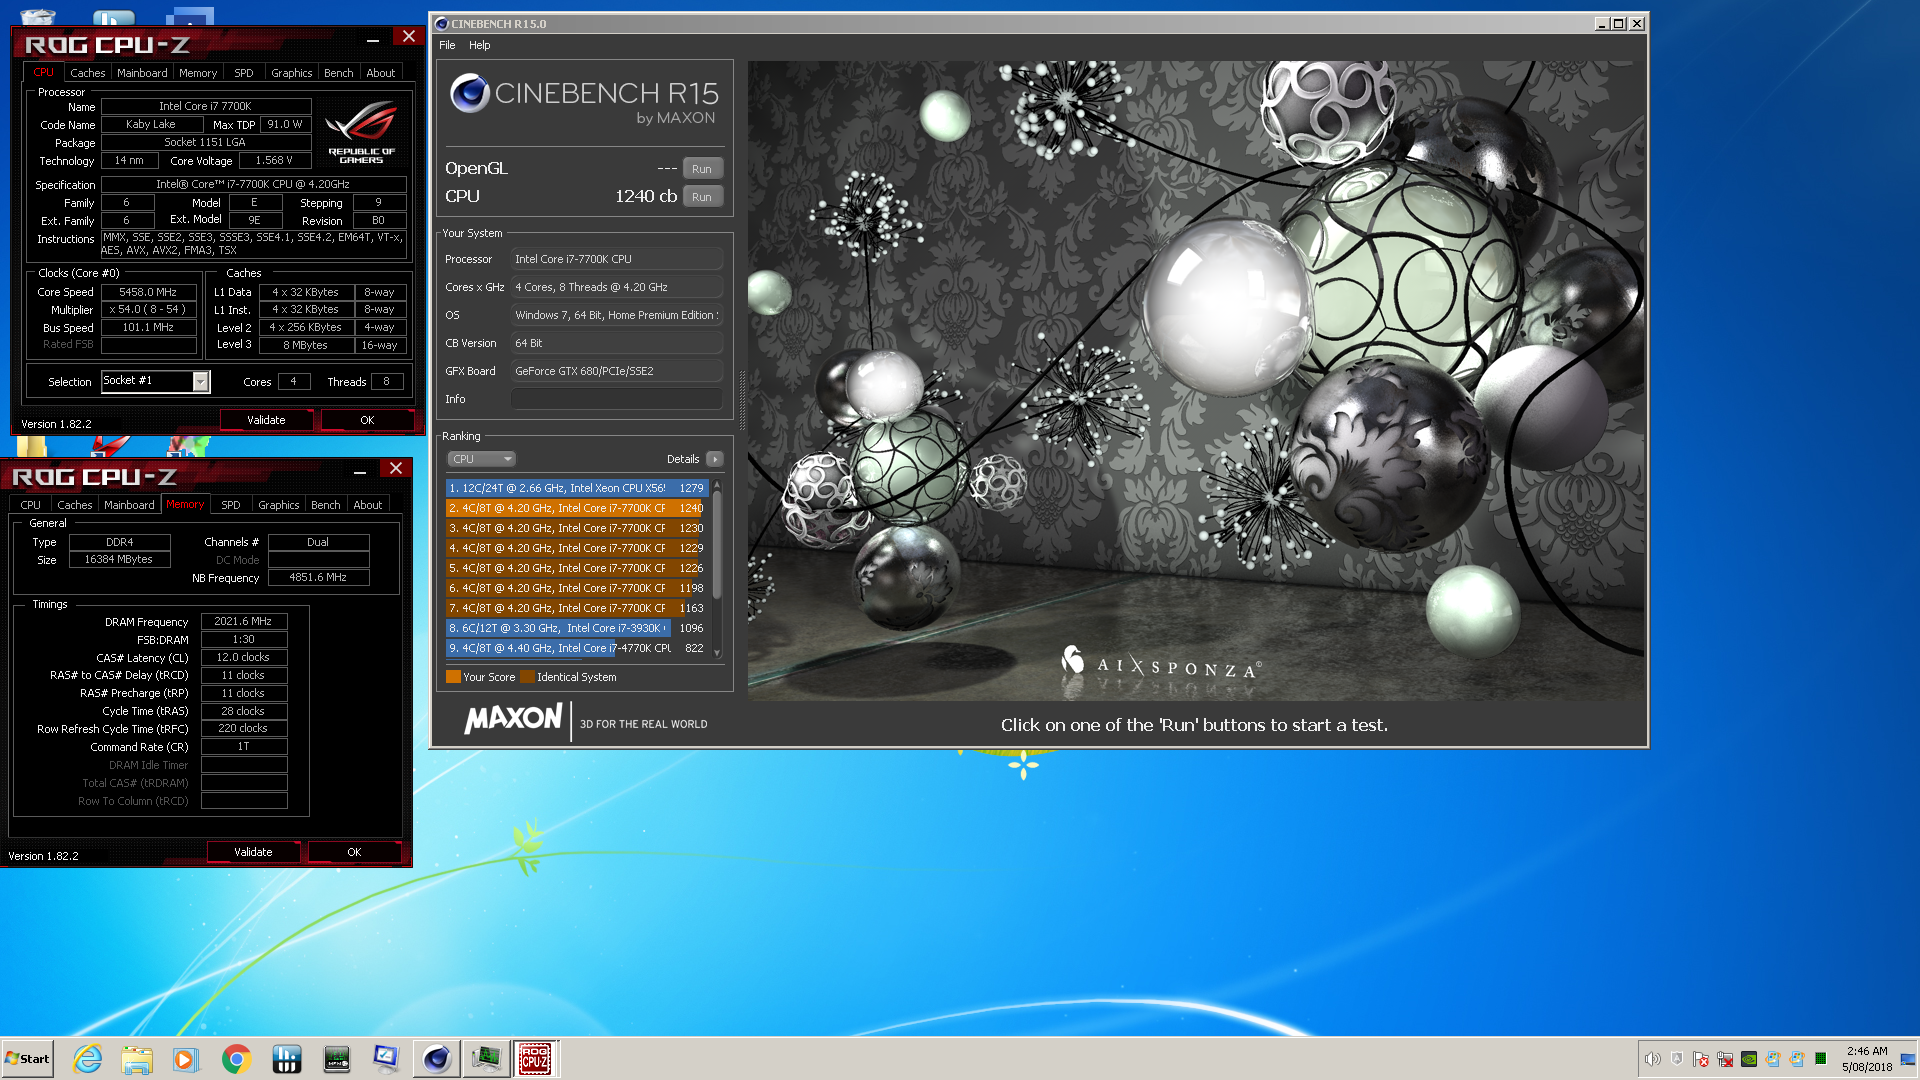This screenshot has width=1920, height=1080.
Task: Click the empty Info input field
Action: [616, 399]
